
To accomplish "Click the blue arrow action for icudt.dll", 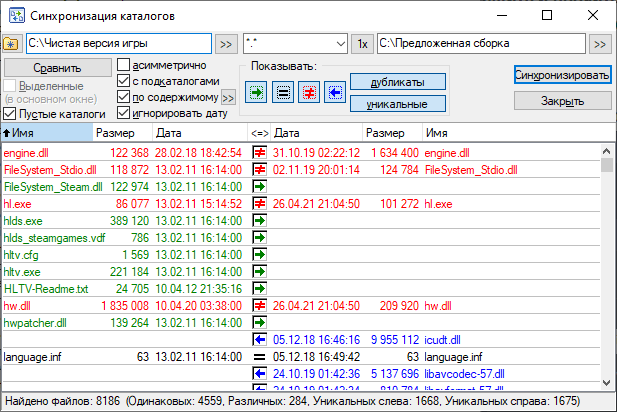I will click(x=260, y=339).
